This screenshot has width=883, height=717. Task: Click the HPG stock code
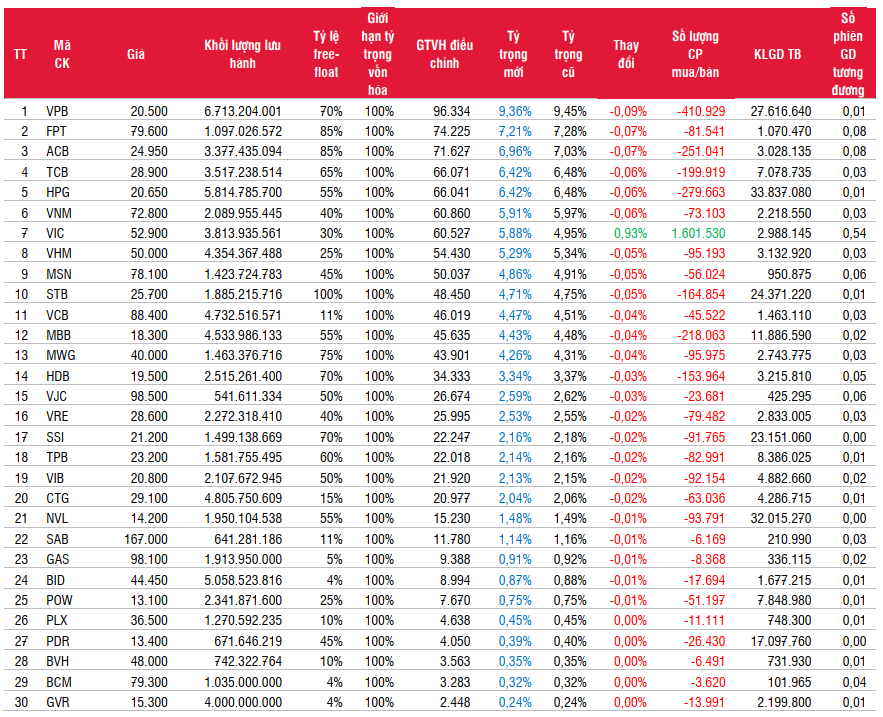[57, 193]
